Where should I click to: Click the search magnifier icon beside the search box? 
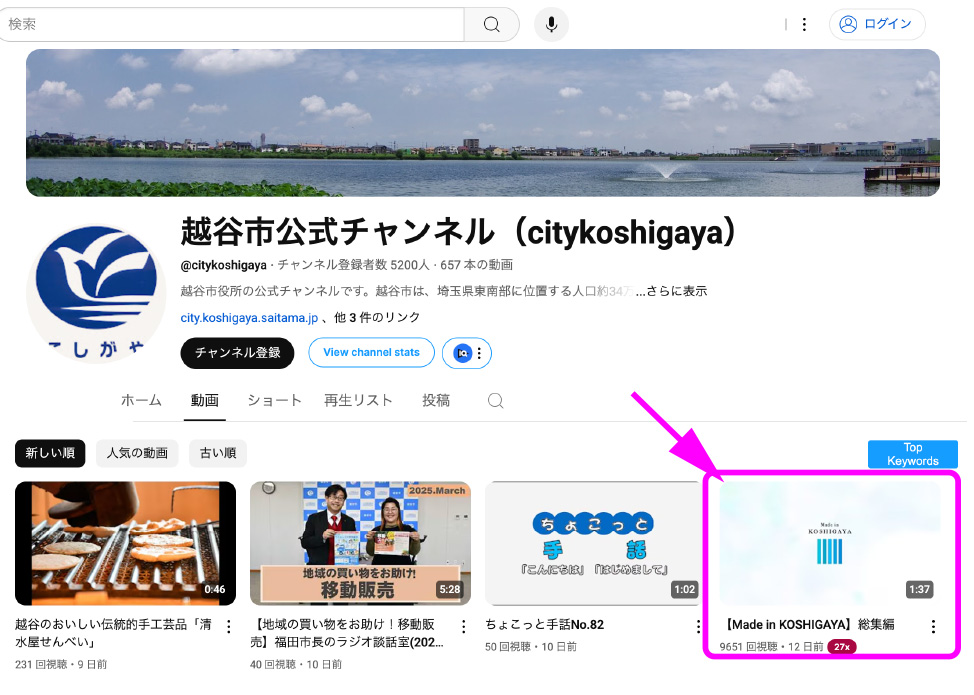coord(491,24)
